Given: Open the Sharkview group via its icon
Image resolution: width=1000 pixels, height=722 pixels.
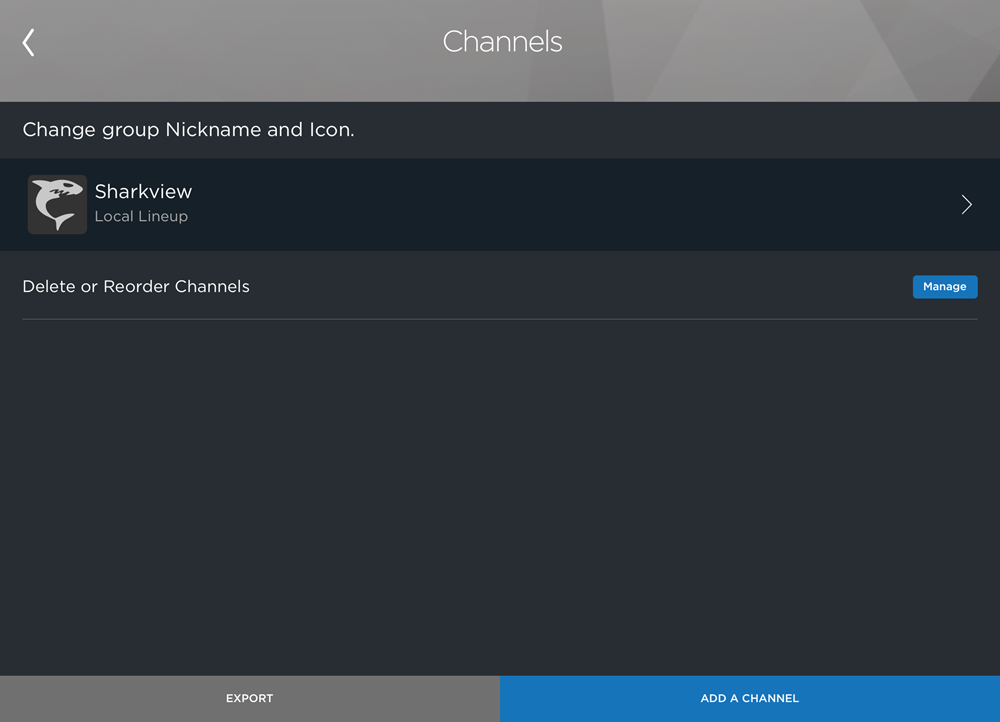Looking at the screenshot, I should point(57,204).
